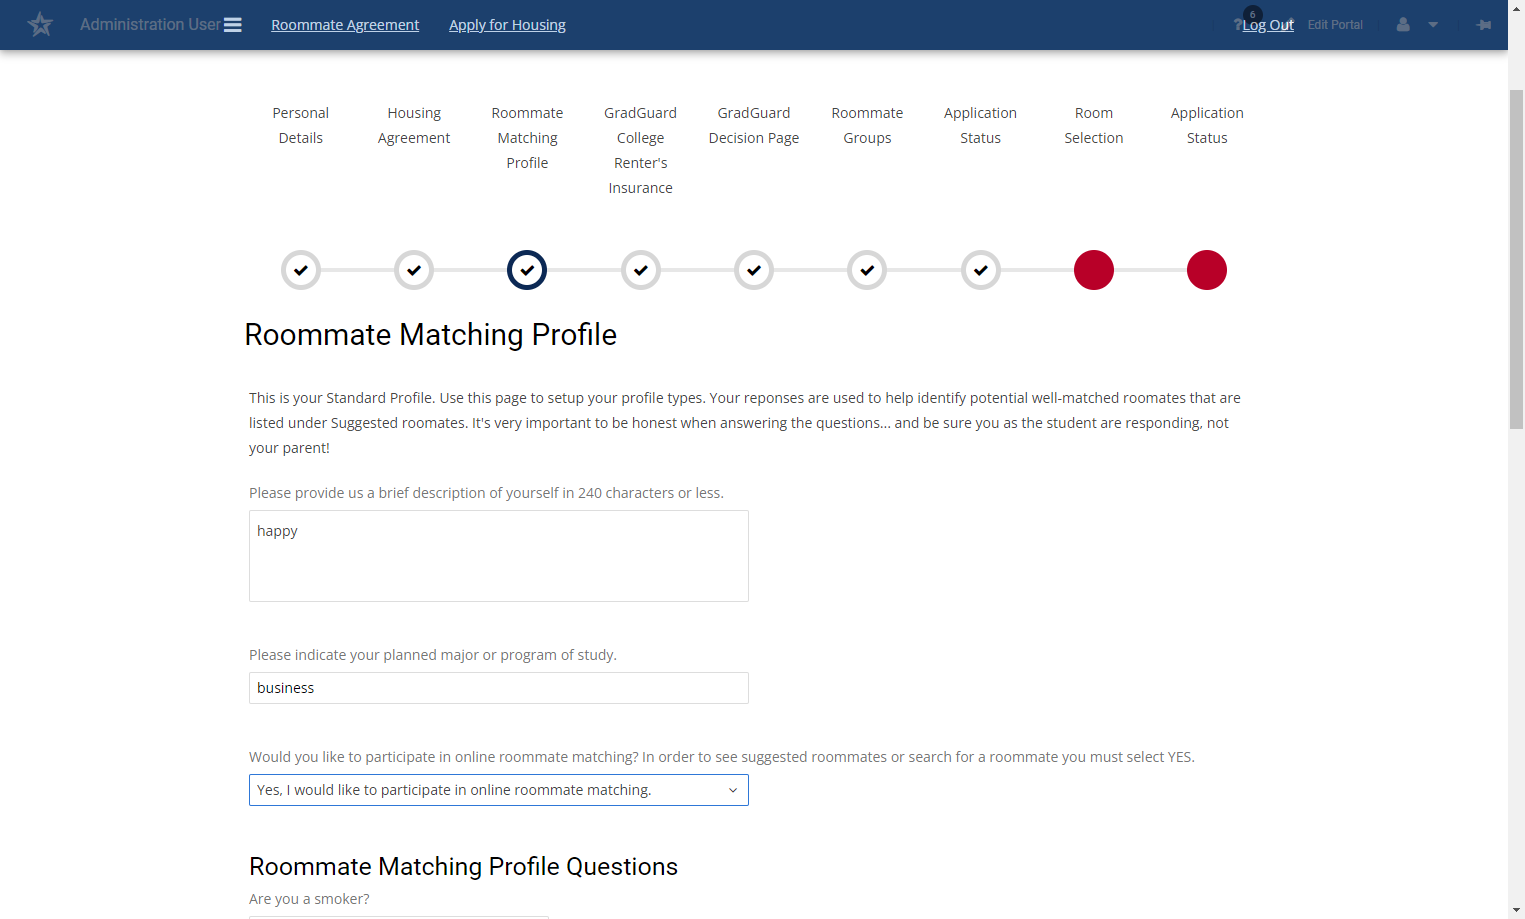Click the pin icon in the header

pos(1484,24)
